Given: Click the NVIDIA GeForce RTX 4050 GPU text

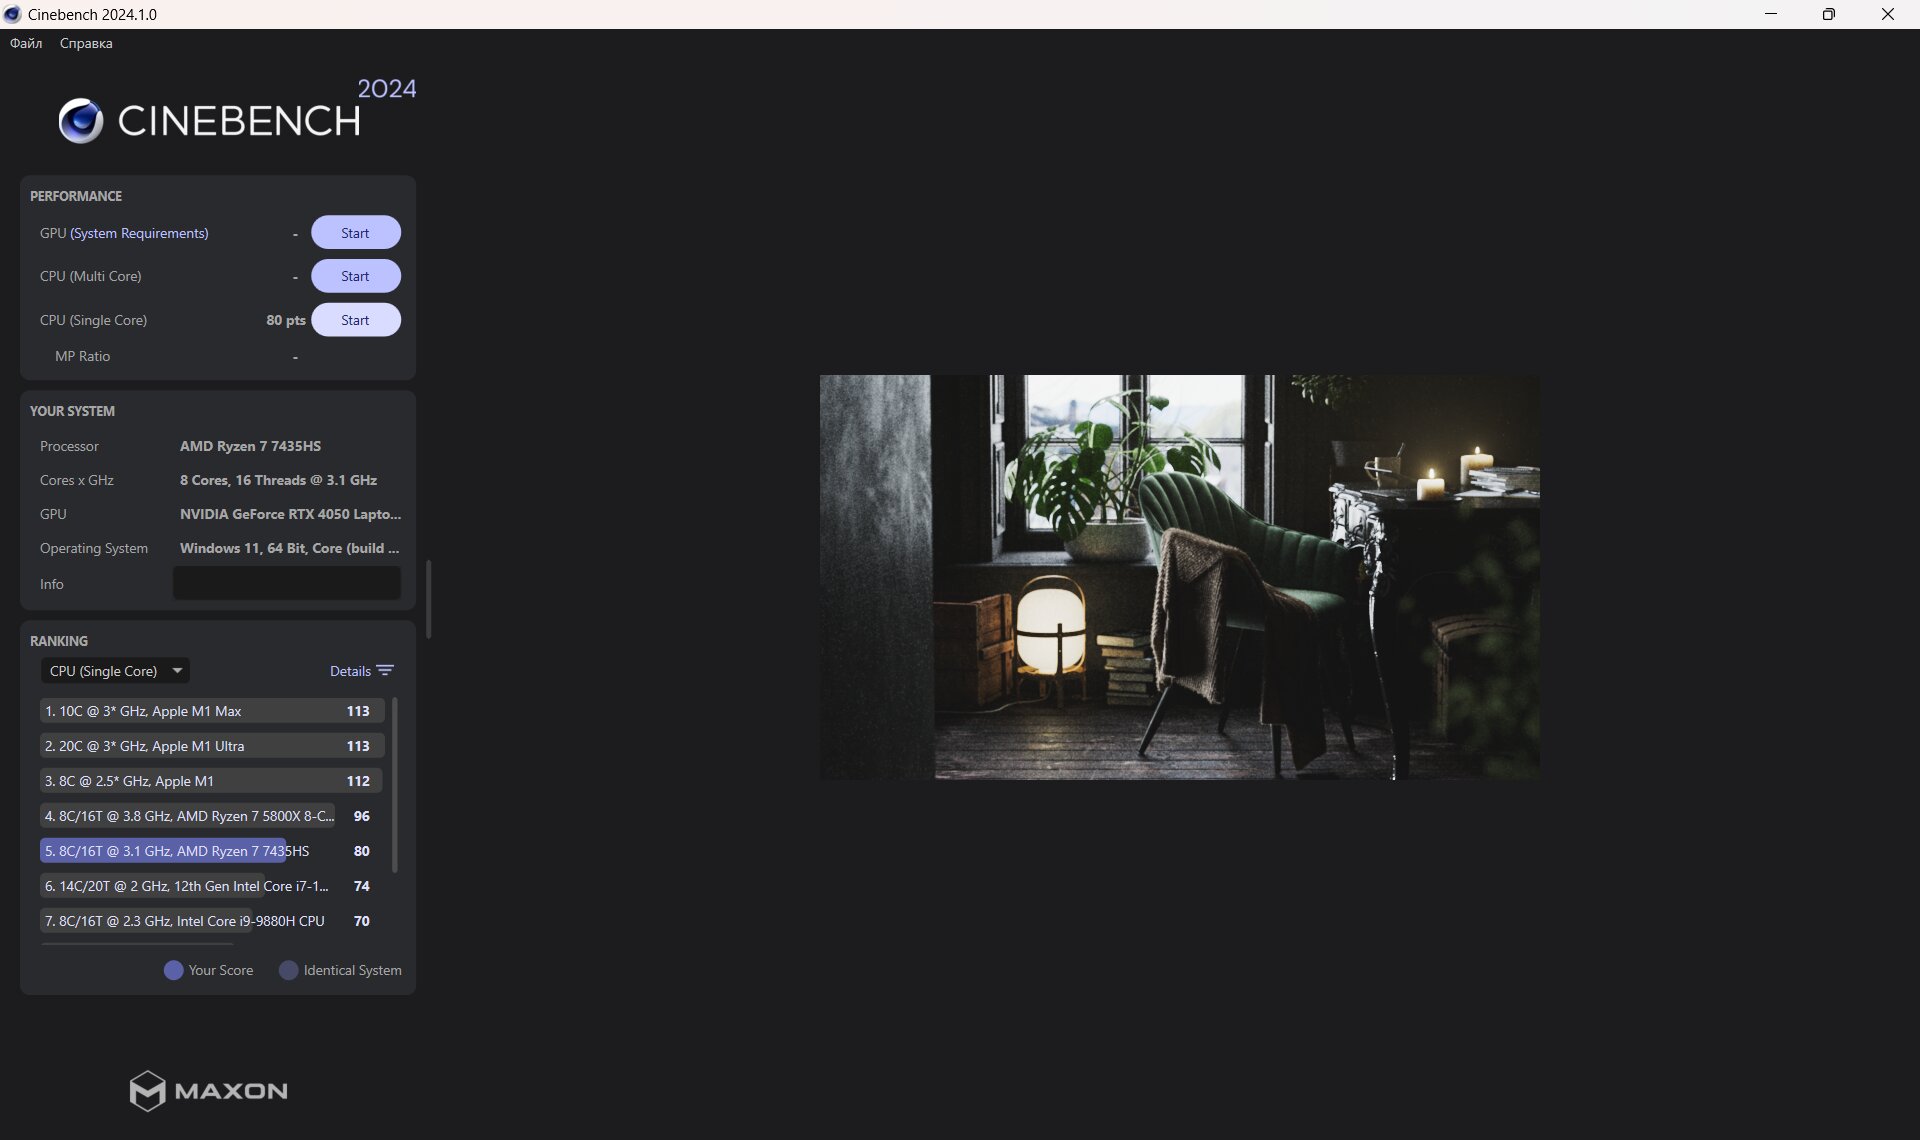Looking at the screenshot, I should click(290, 514).
